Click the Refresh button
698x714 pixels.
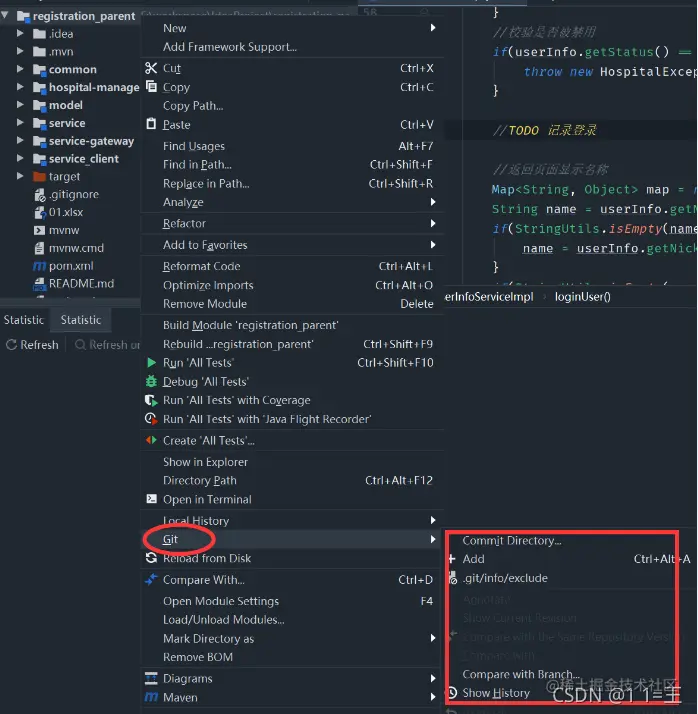32,345
